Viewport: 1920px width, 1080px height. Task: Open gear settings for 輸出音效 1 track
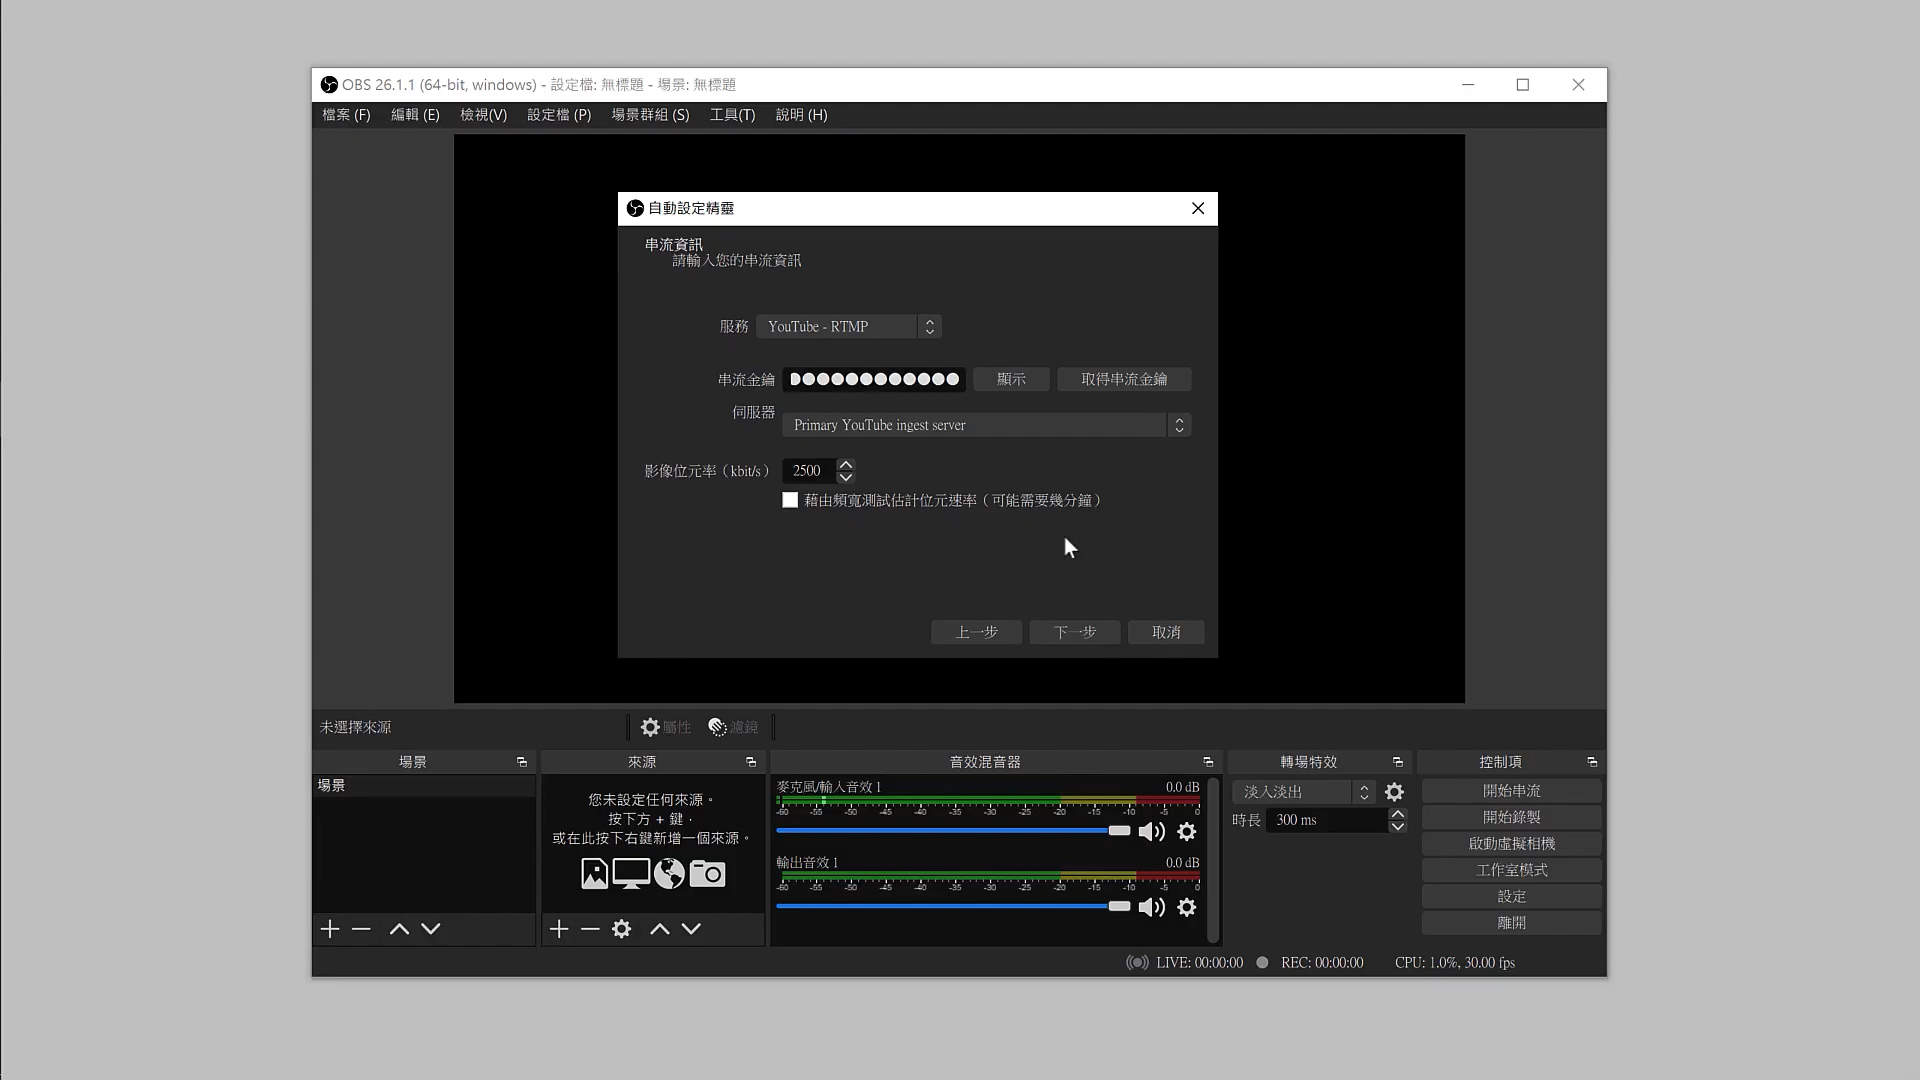pos(1186,908)
